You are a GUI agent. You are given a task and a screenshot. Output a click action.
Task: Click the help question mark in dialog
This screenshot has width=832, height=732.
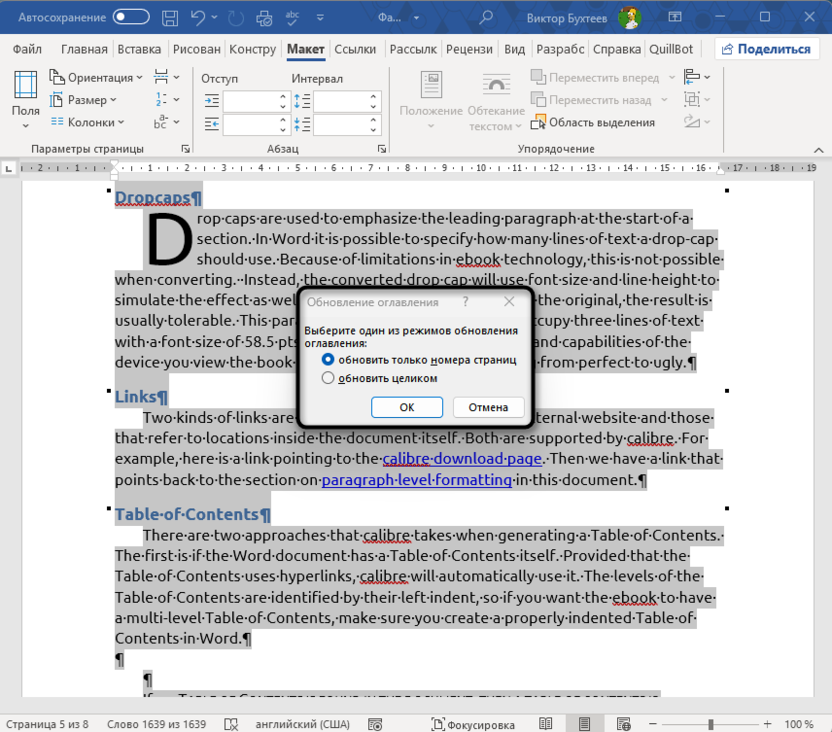click(465, 301)
